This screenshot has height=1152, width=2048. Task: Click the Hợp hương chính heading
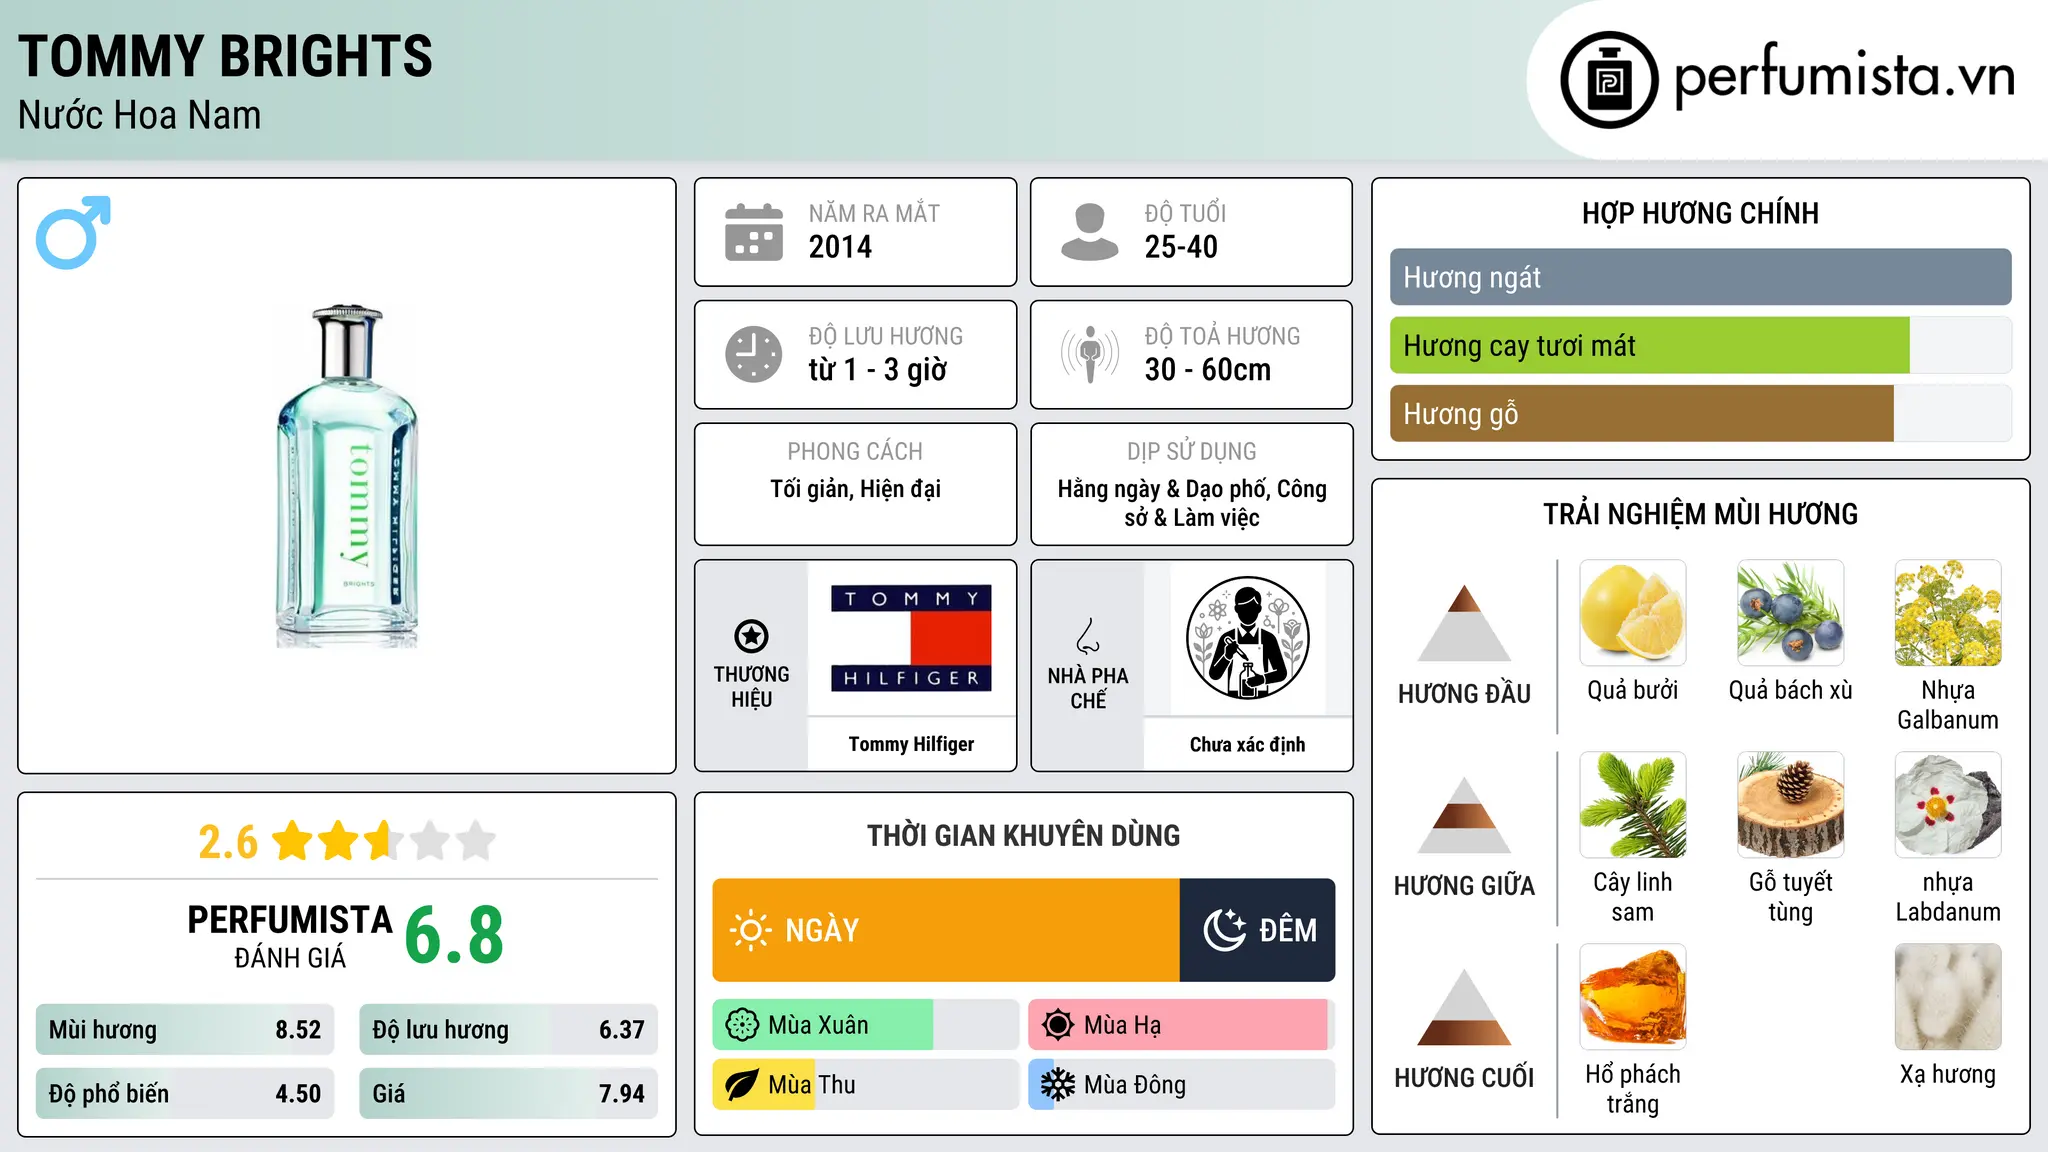tap(1700, 213)
